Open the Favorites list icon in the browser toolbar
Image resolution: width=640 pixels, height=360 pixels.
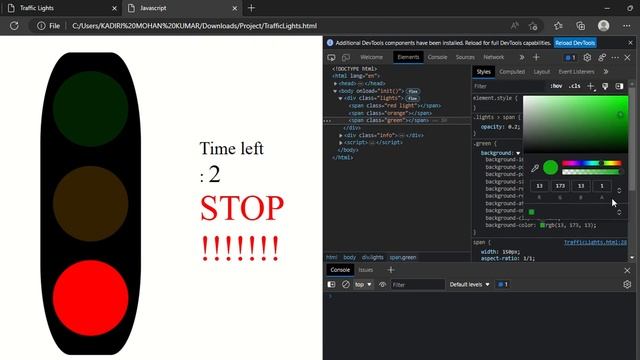[558, 26]
